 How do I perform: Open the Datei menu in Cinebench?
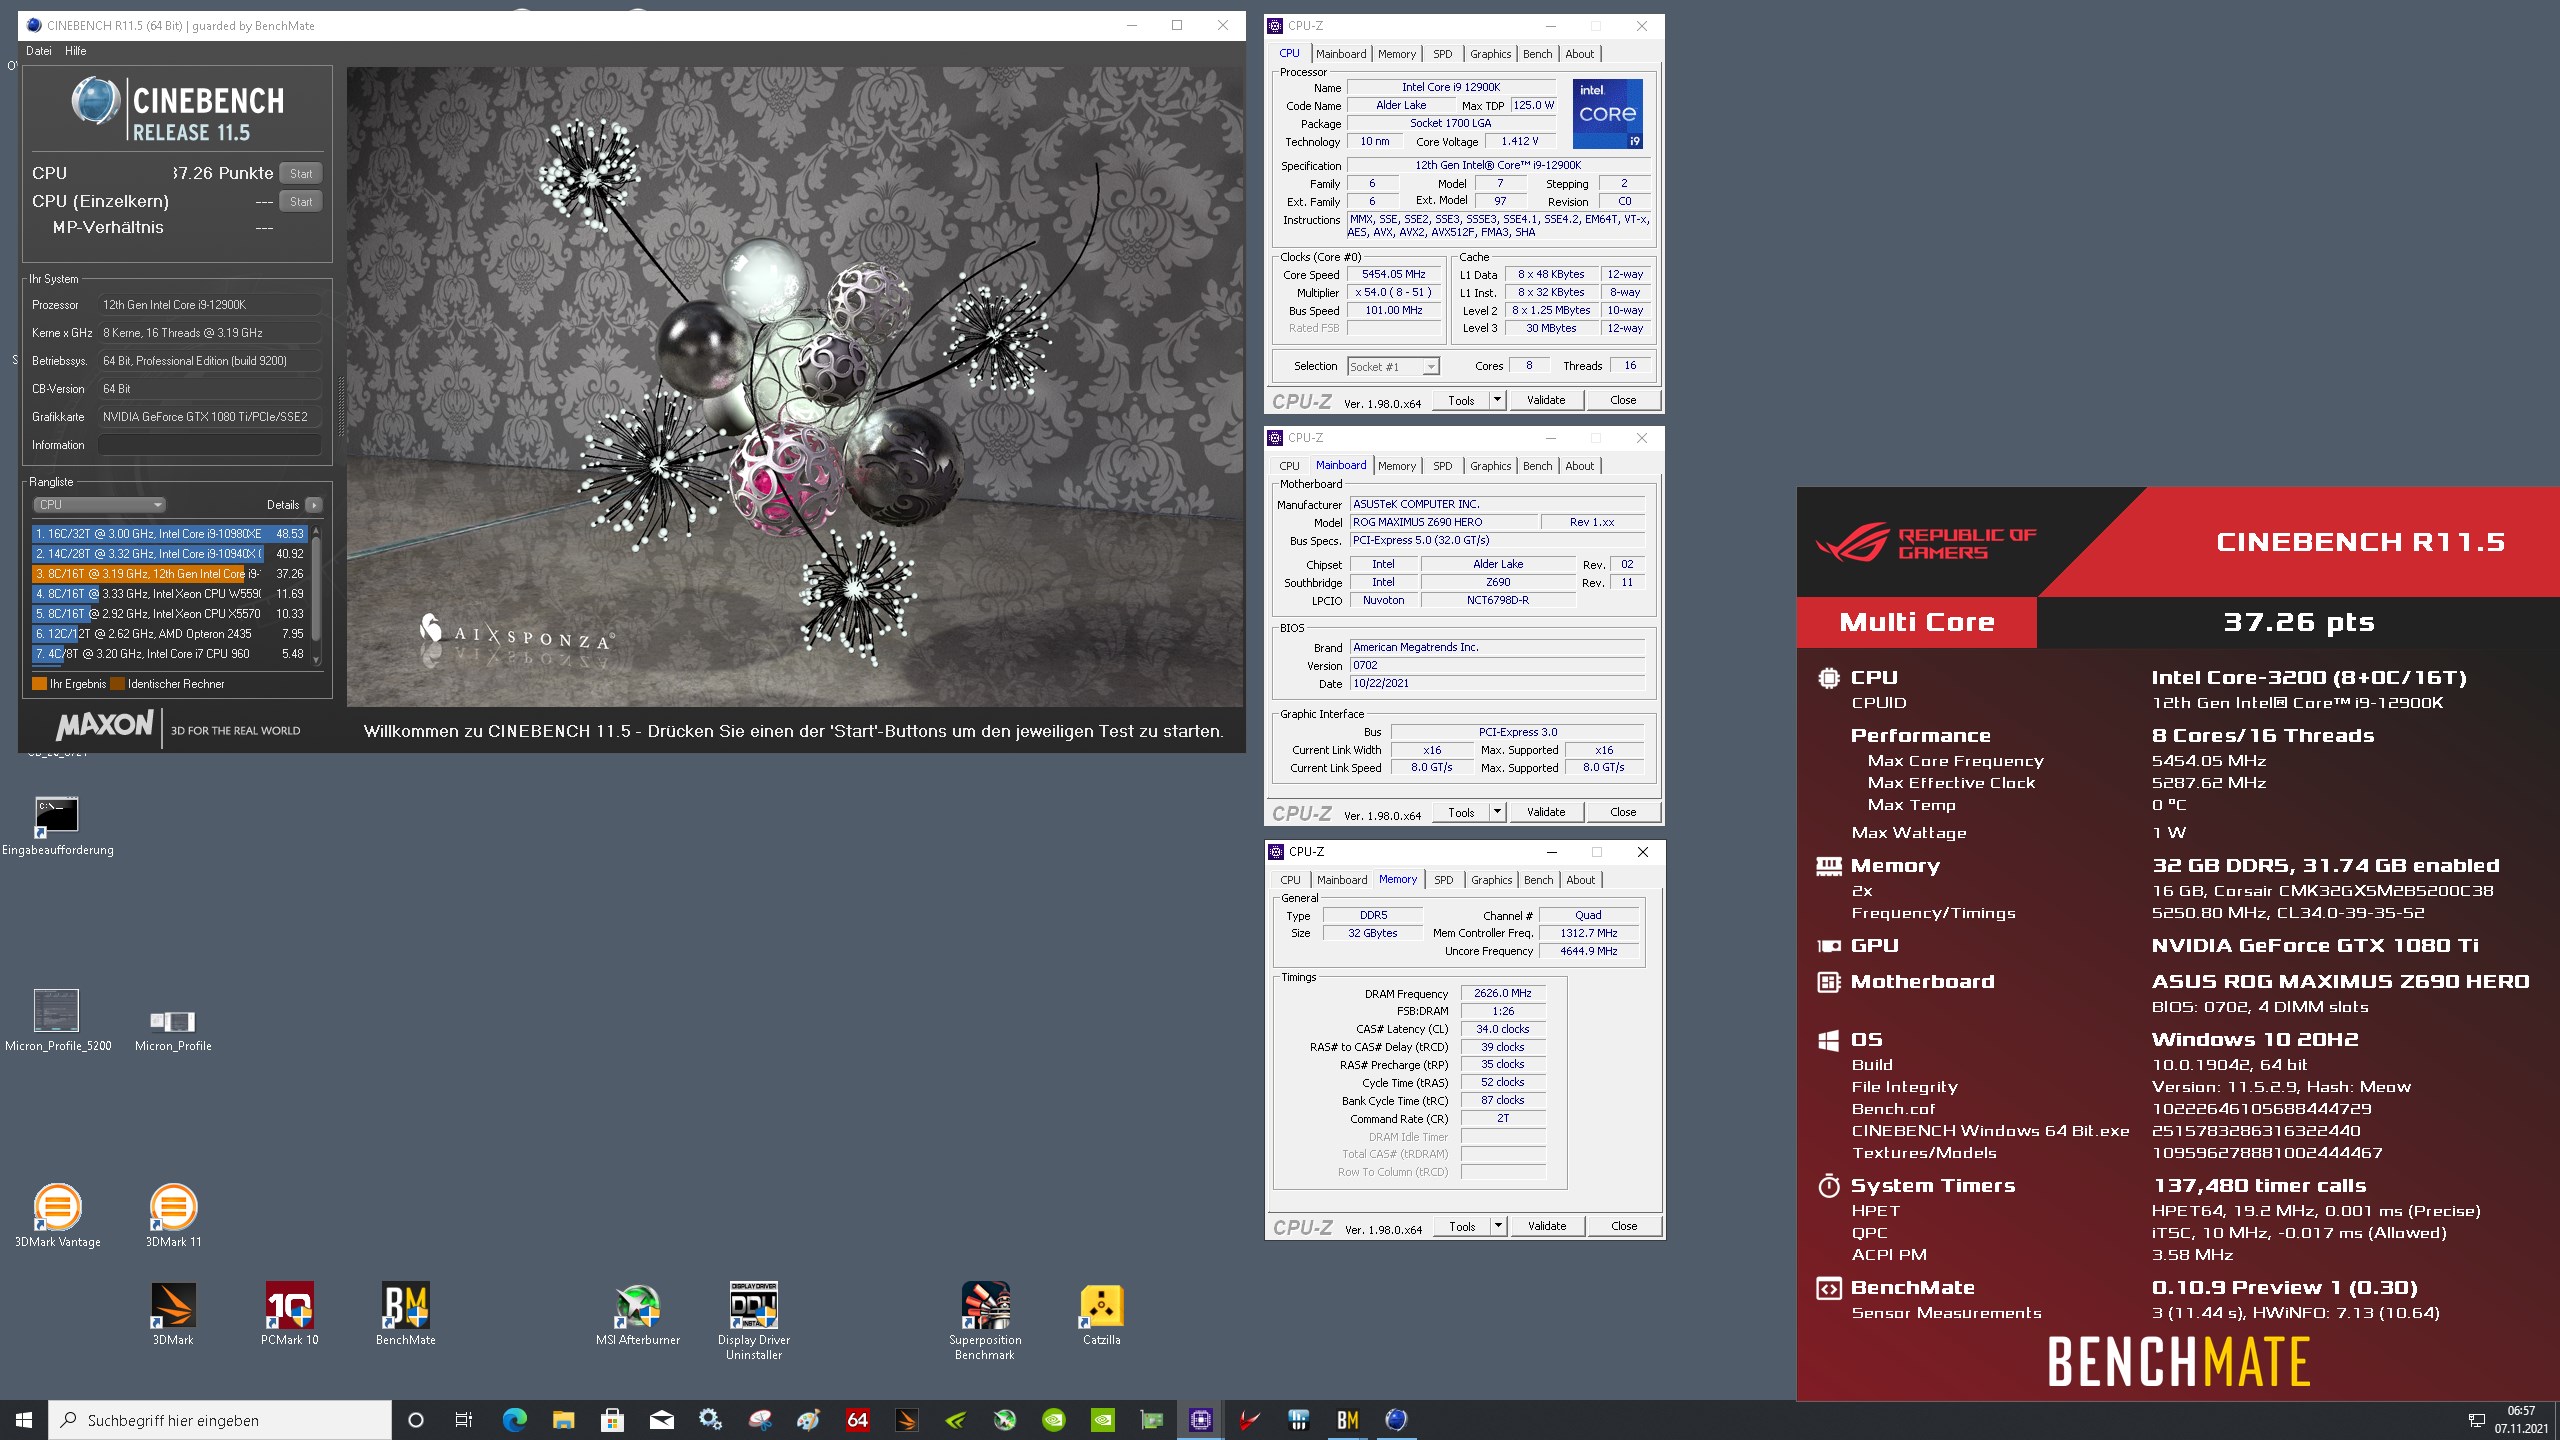pos(39,51)
